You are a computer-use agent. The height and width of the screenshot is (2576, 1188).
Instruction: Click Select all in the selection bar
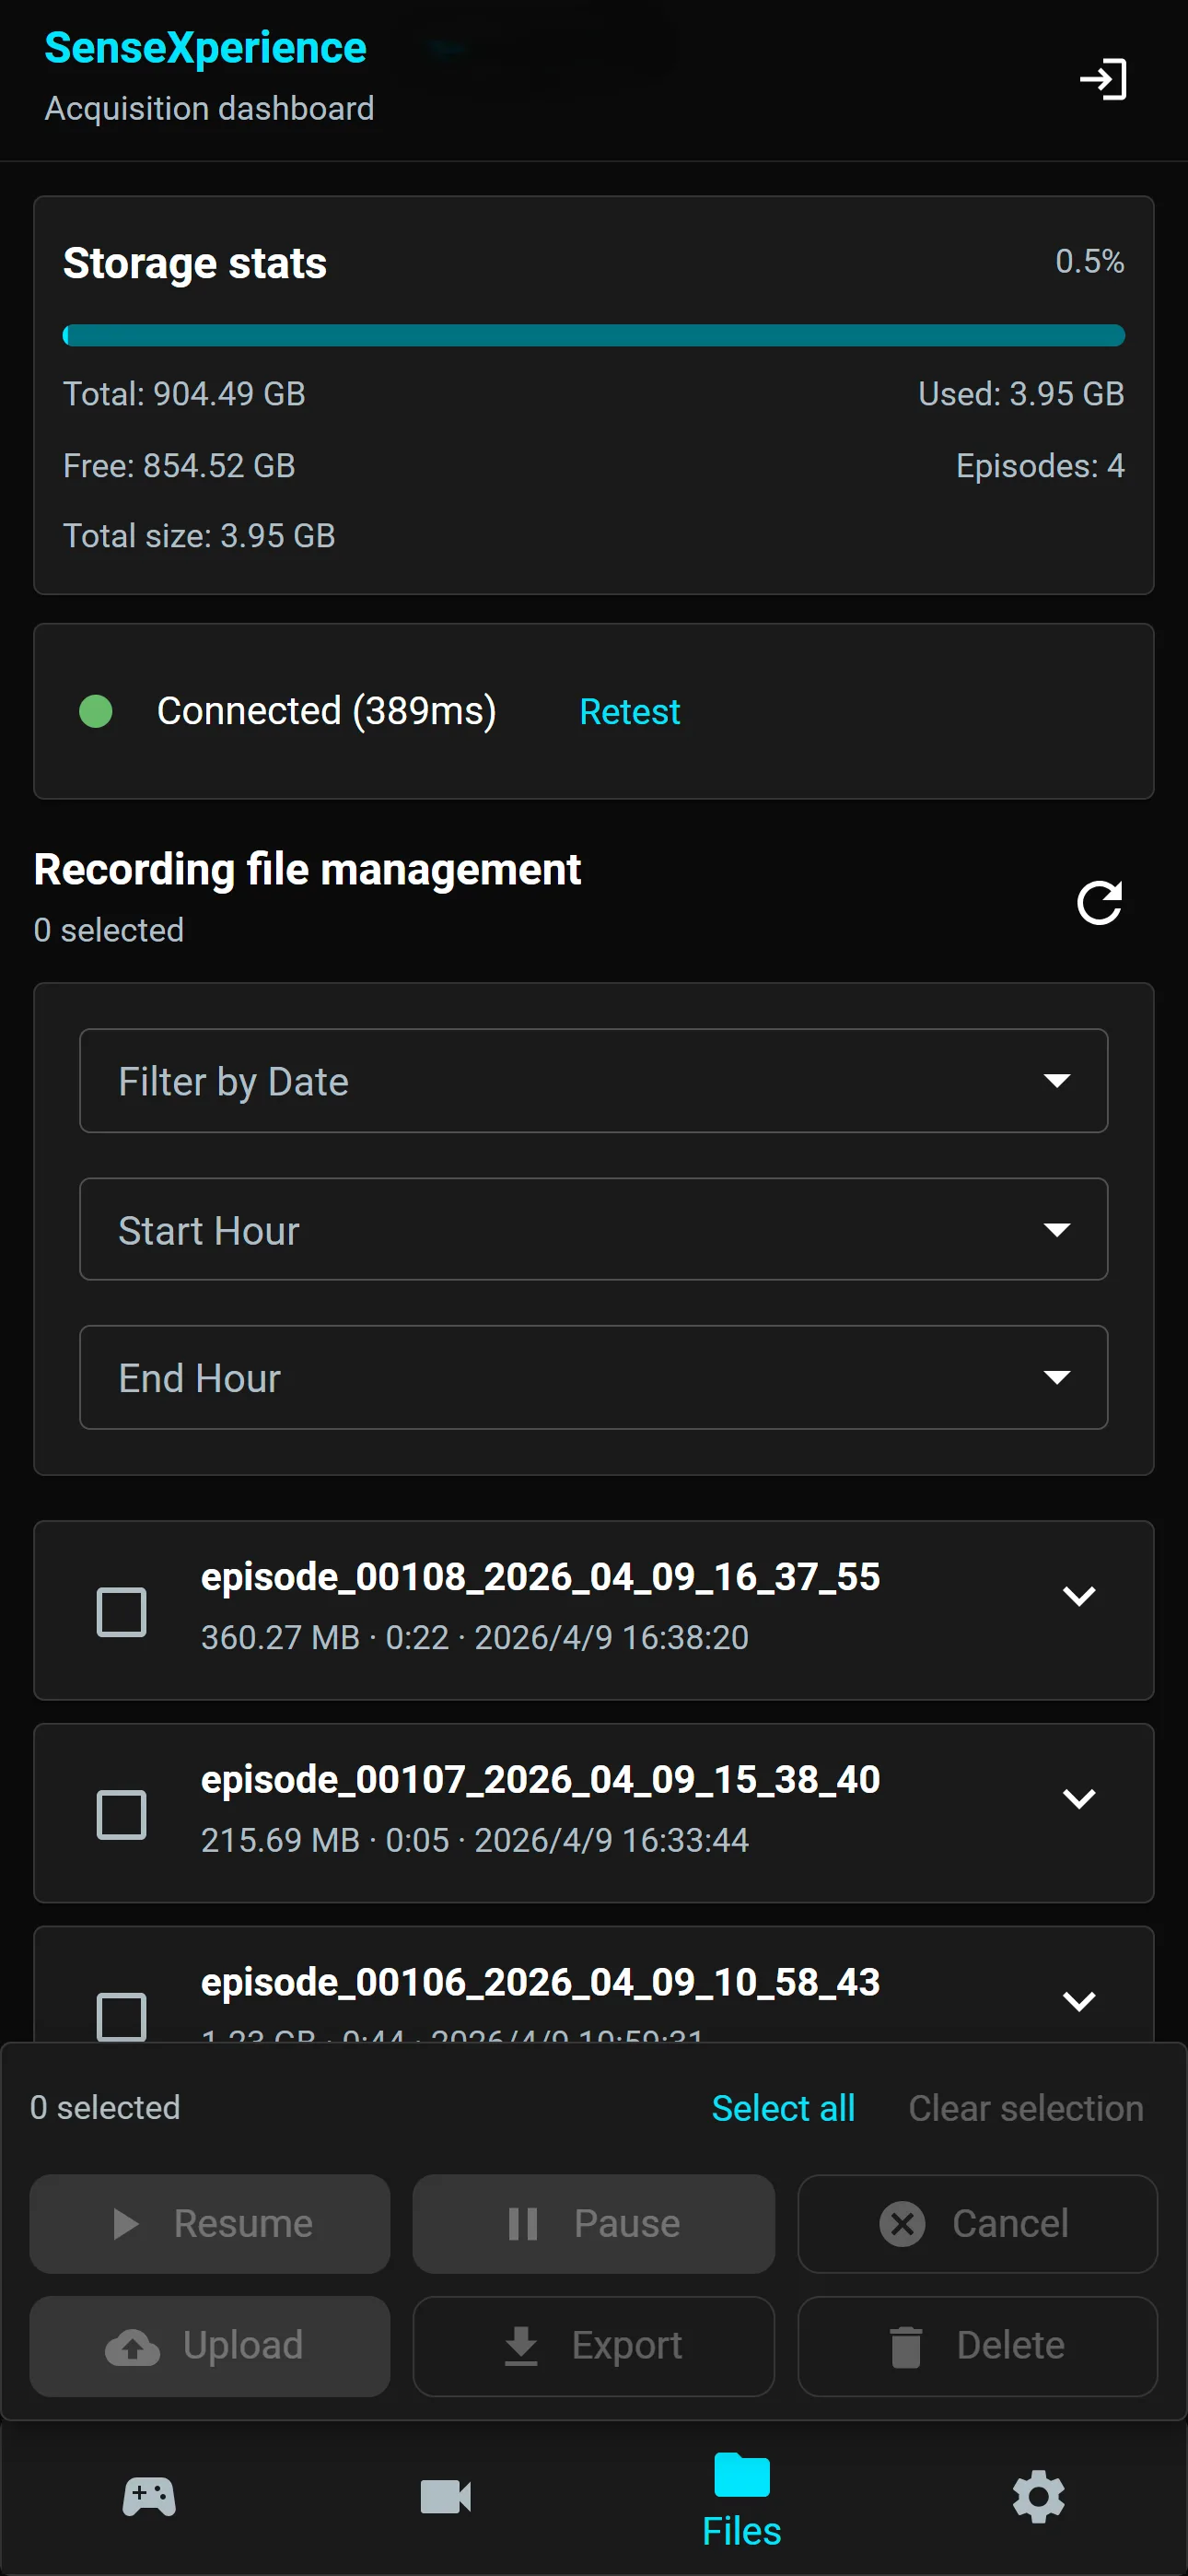(783, 2106)
